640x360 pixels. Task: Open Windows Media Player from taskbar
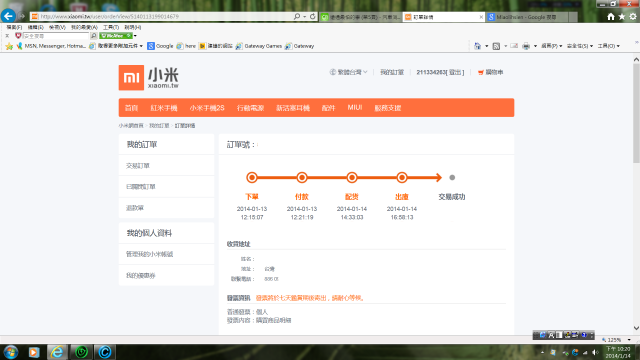tap(33, 352)
